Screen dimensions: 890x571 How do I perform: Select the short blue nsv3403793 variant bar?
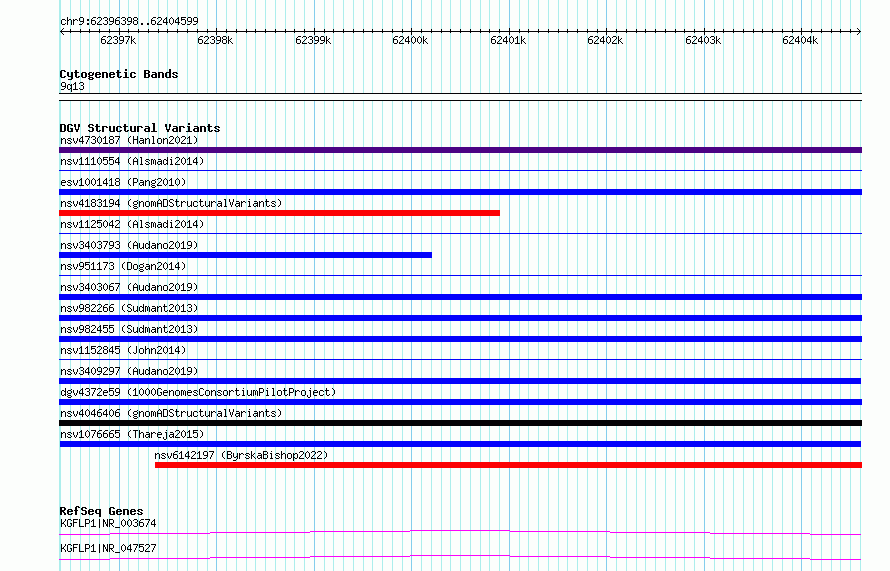245,255
